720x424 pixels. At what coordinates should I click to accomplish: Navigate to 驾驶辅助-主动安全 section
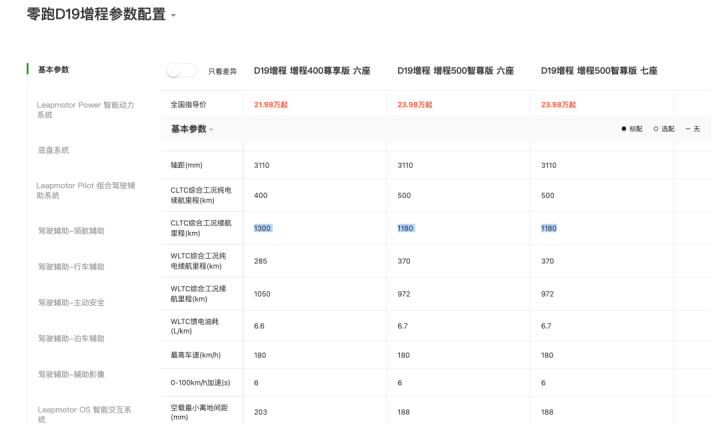71,302
